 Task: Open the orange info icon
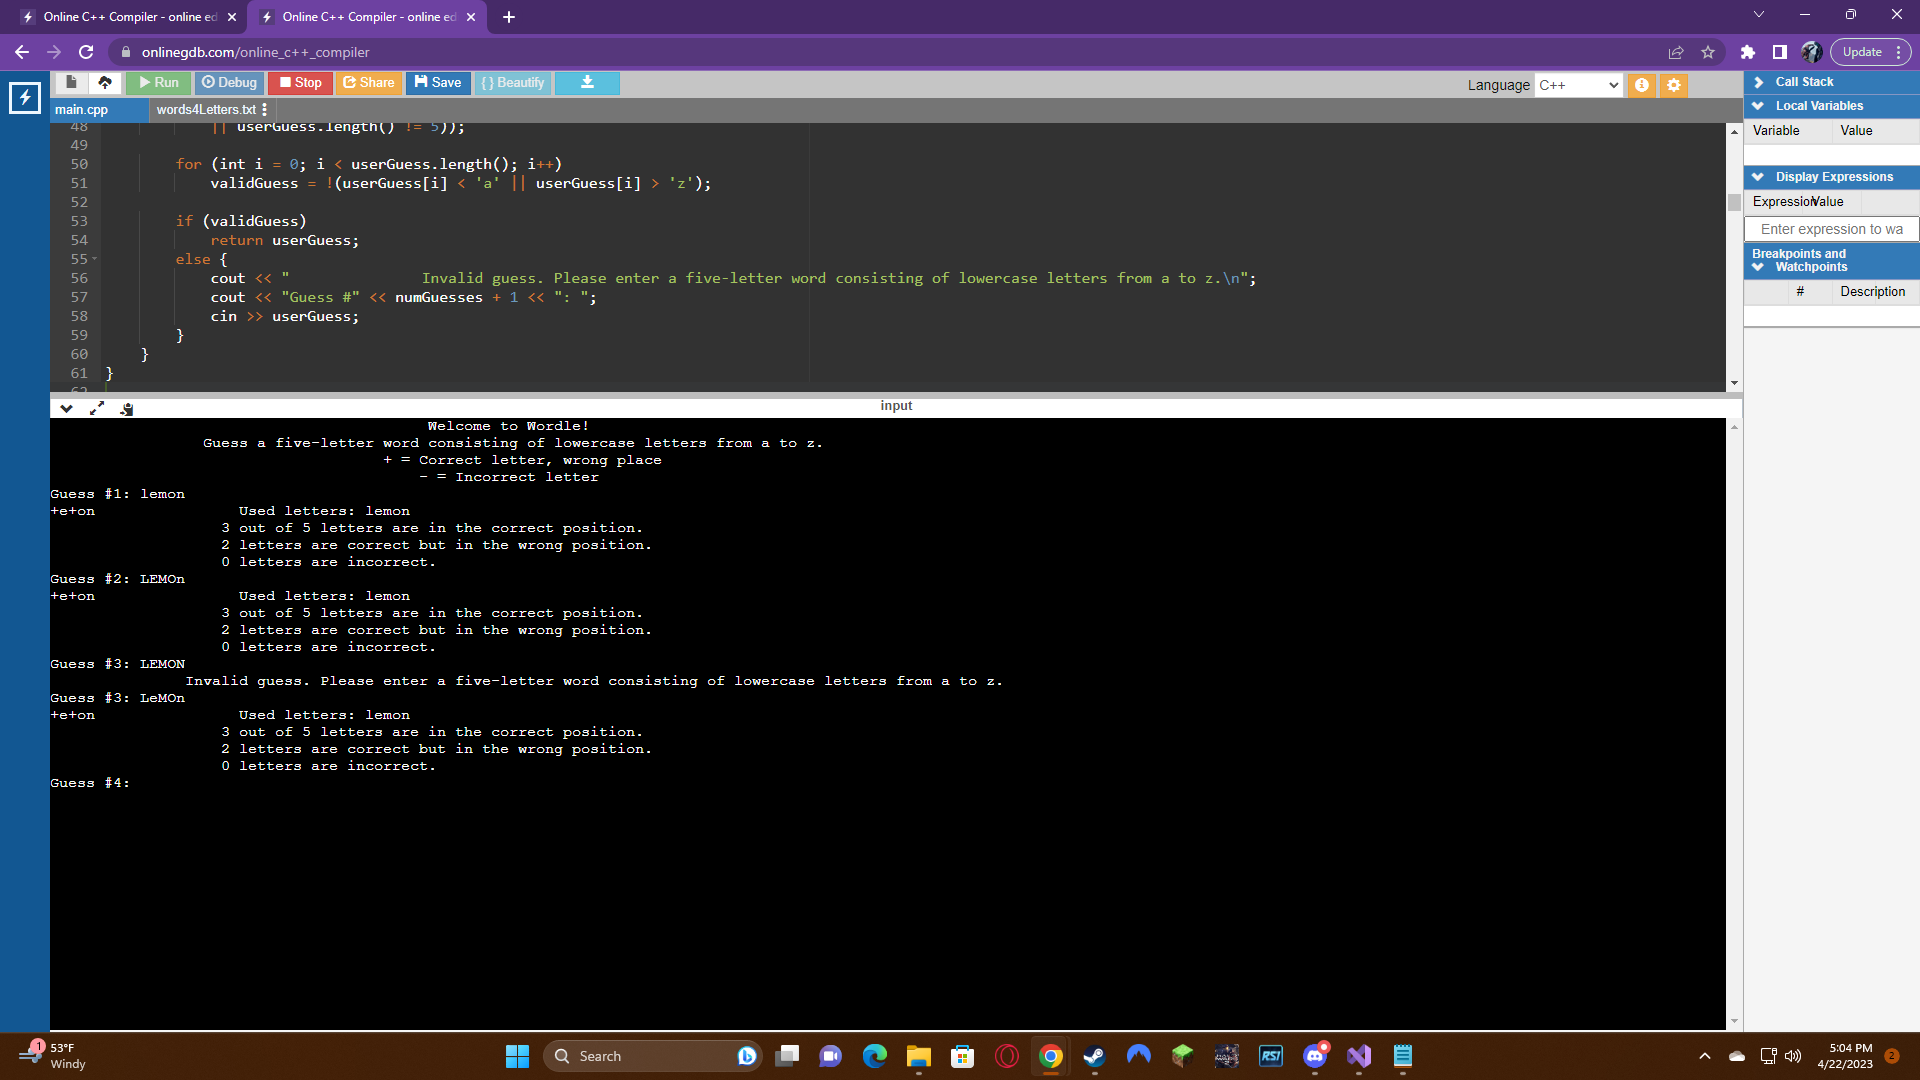point(1641,85)
